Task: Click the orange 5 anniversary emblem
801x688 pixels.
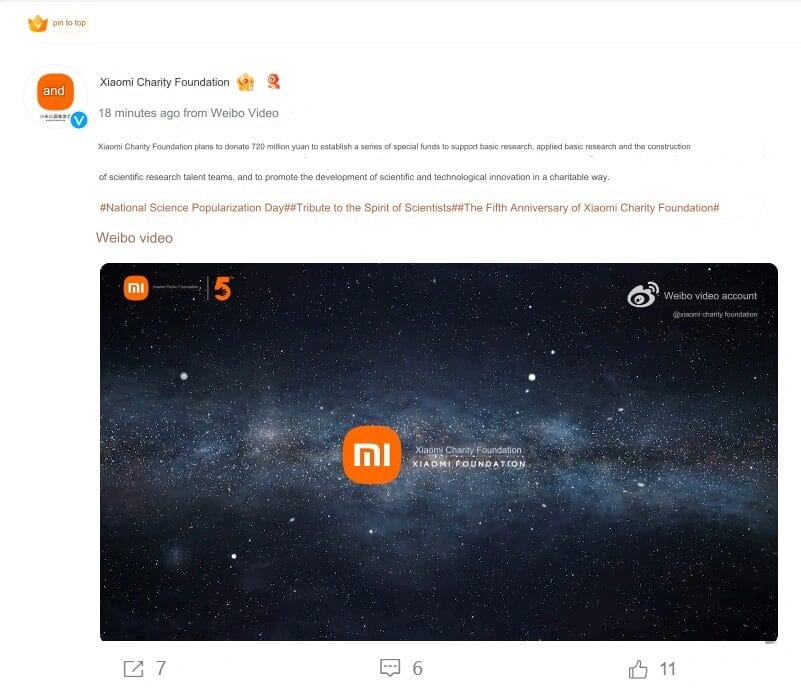Action: pyautogui.click(x=223, y=288)
